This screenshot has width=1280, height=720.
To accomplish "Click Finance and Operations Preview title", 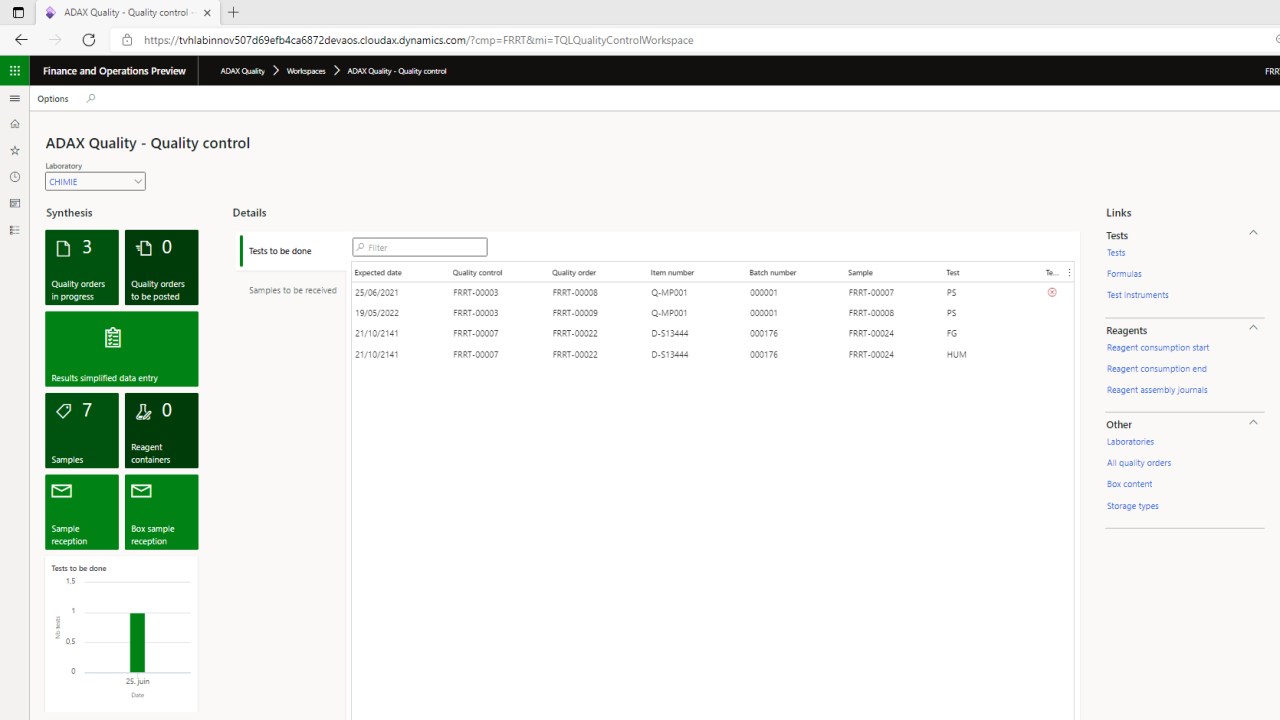I will (114, 71).
